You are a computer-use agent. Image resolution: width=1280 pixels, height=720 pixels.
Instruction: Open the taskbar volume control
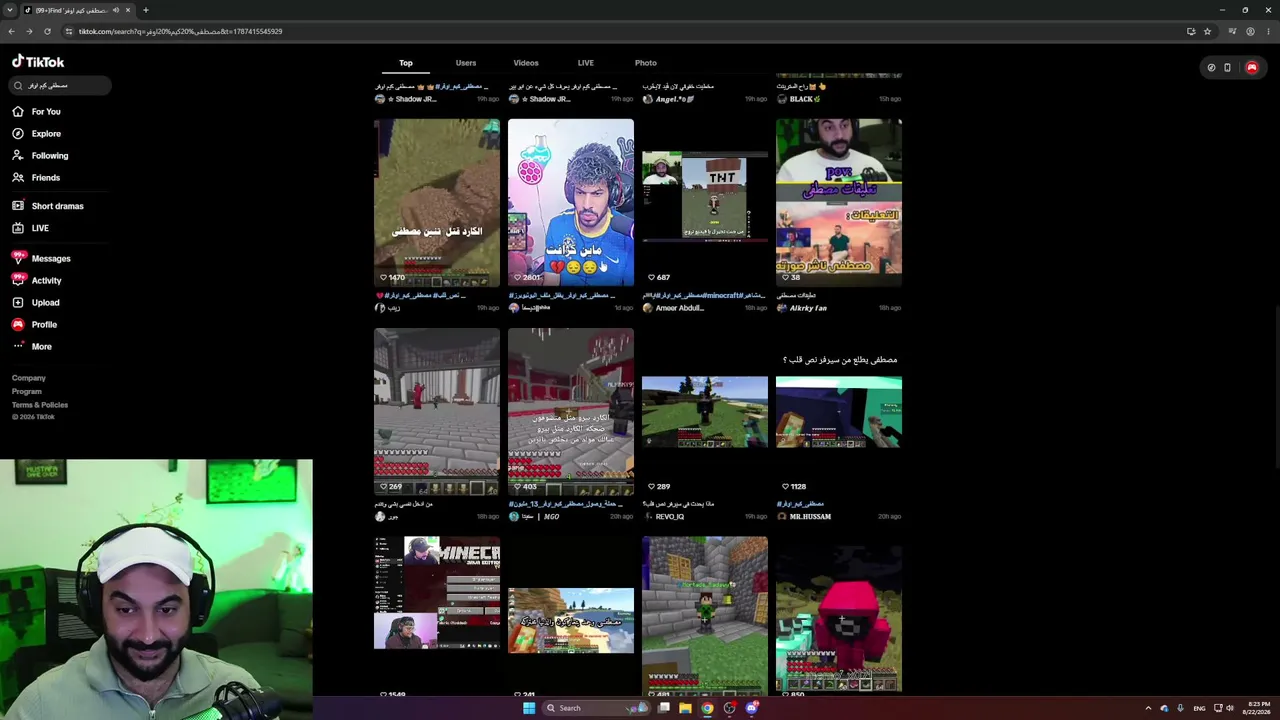click(1230, 708)
